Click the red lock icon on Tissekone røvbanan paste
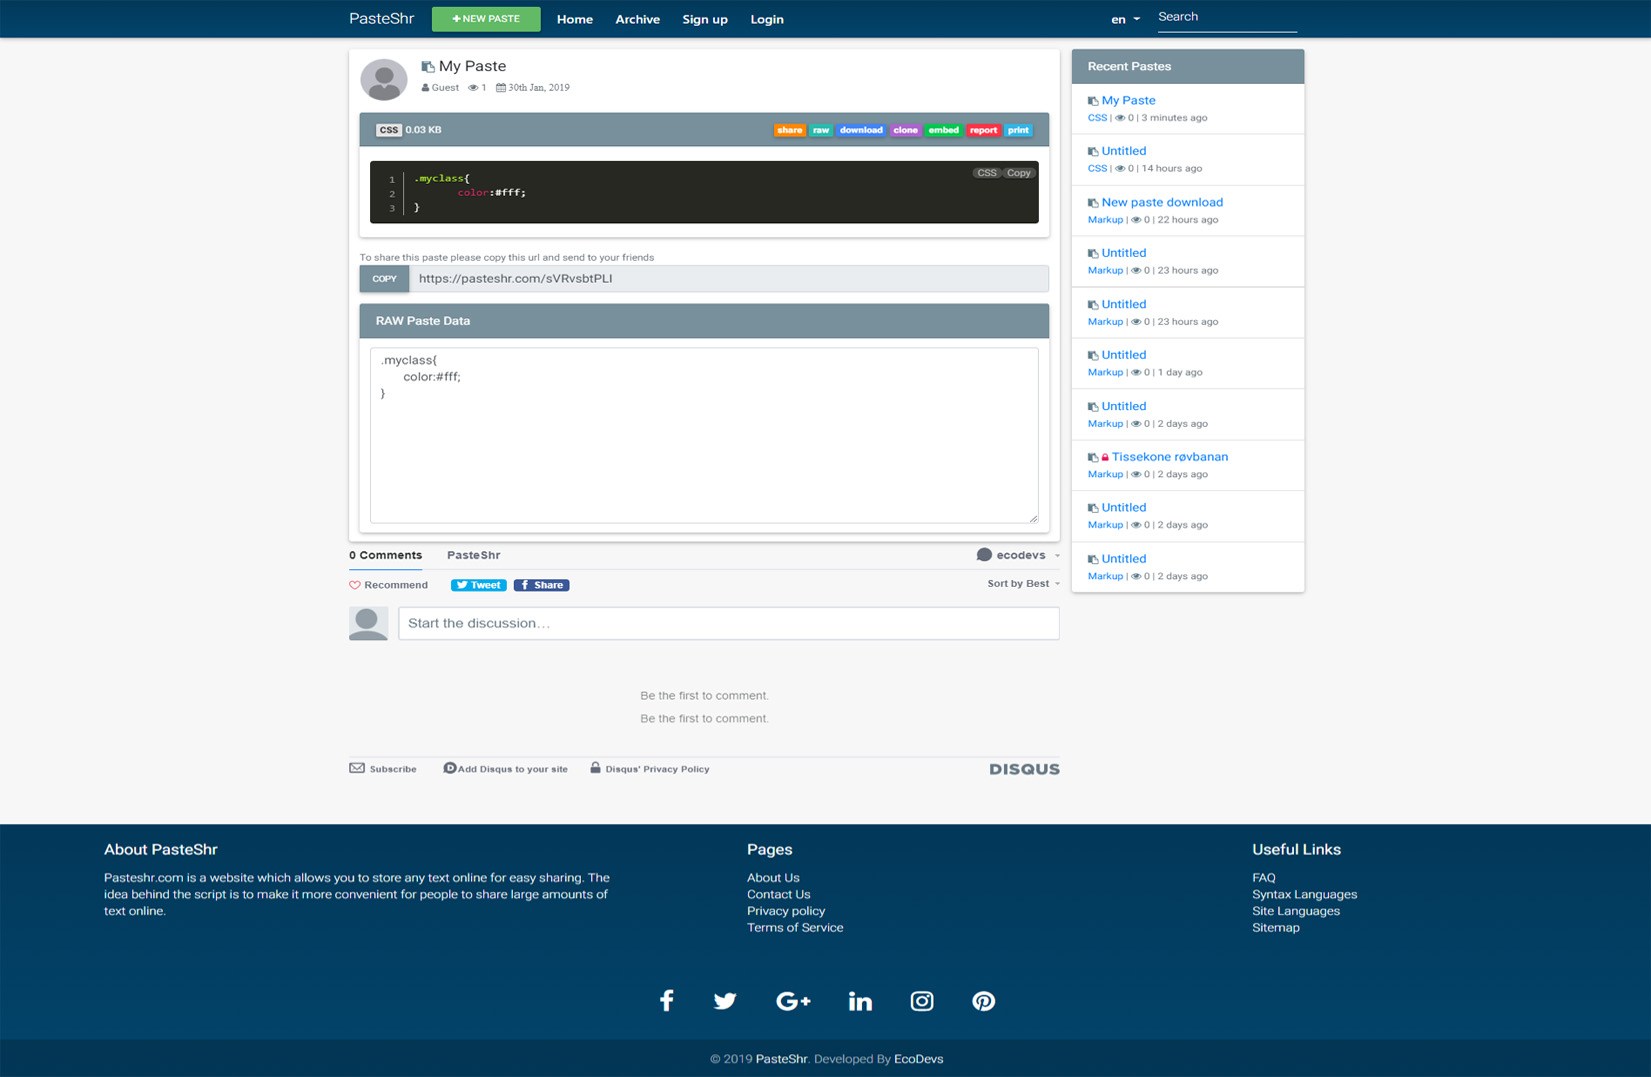Image resolution: width=1651 pixels, height=1077 pixels. pyautogui.click(x=1105, y=457)
